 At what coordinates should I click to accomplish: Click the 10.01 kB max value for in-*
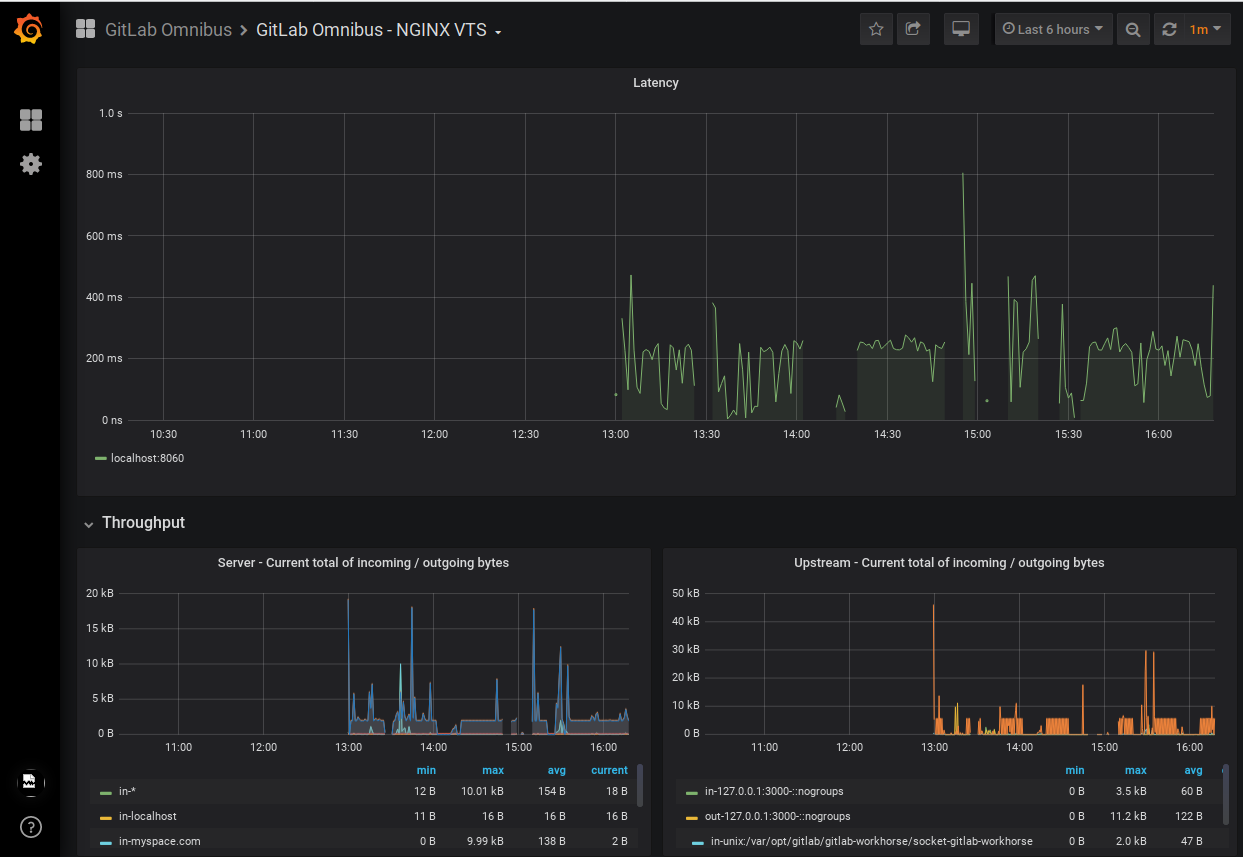click(x=480, y=792)
